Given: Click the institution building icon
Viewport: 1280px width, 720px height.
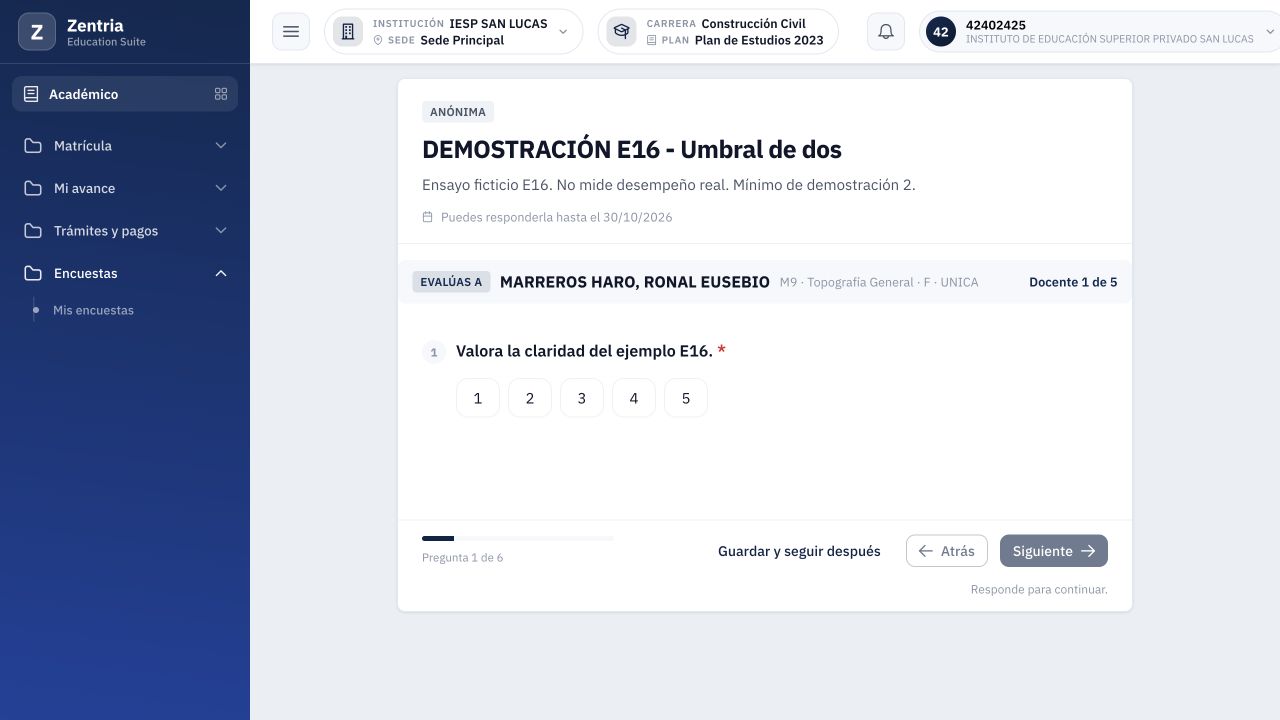Looking at the screenshot, I should click(348, 32).
